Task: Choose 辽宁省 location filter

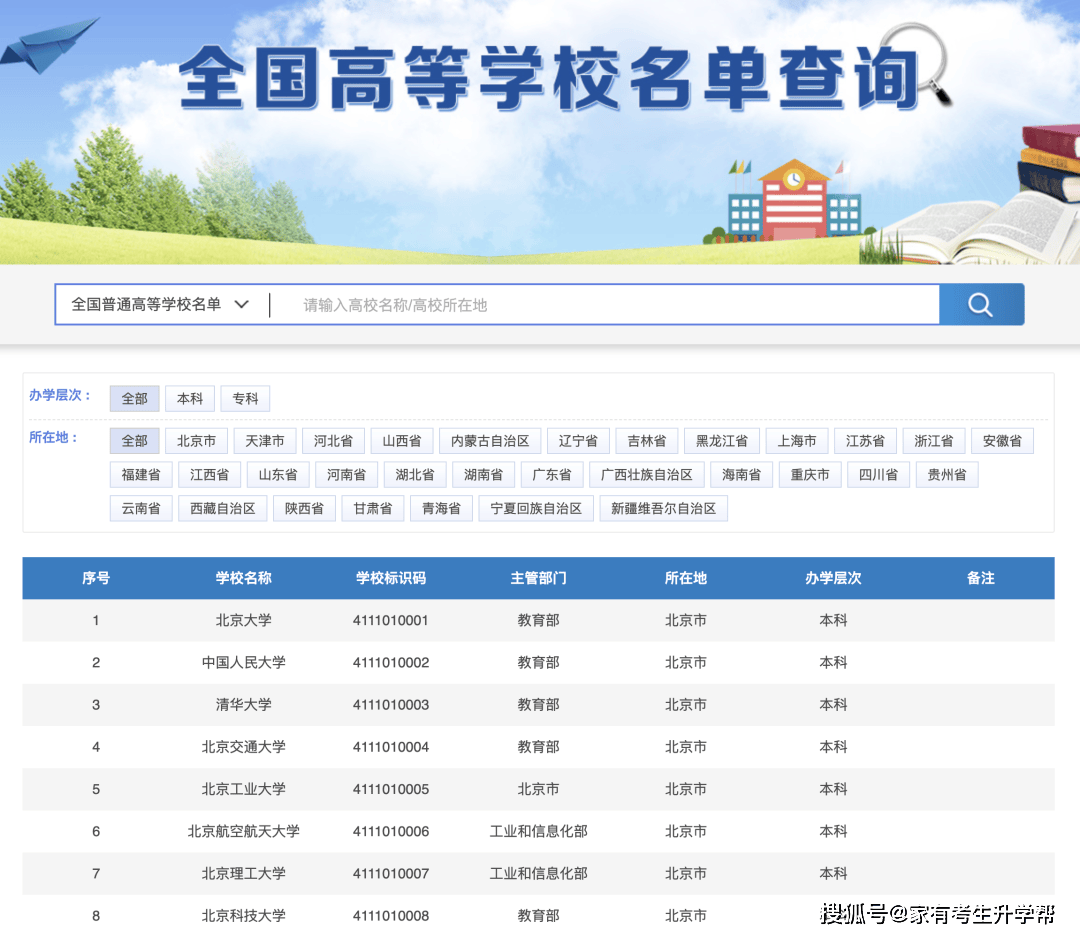Action: (x=578, y=441)
